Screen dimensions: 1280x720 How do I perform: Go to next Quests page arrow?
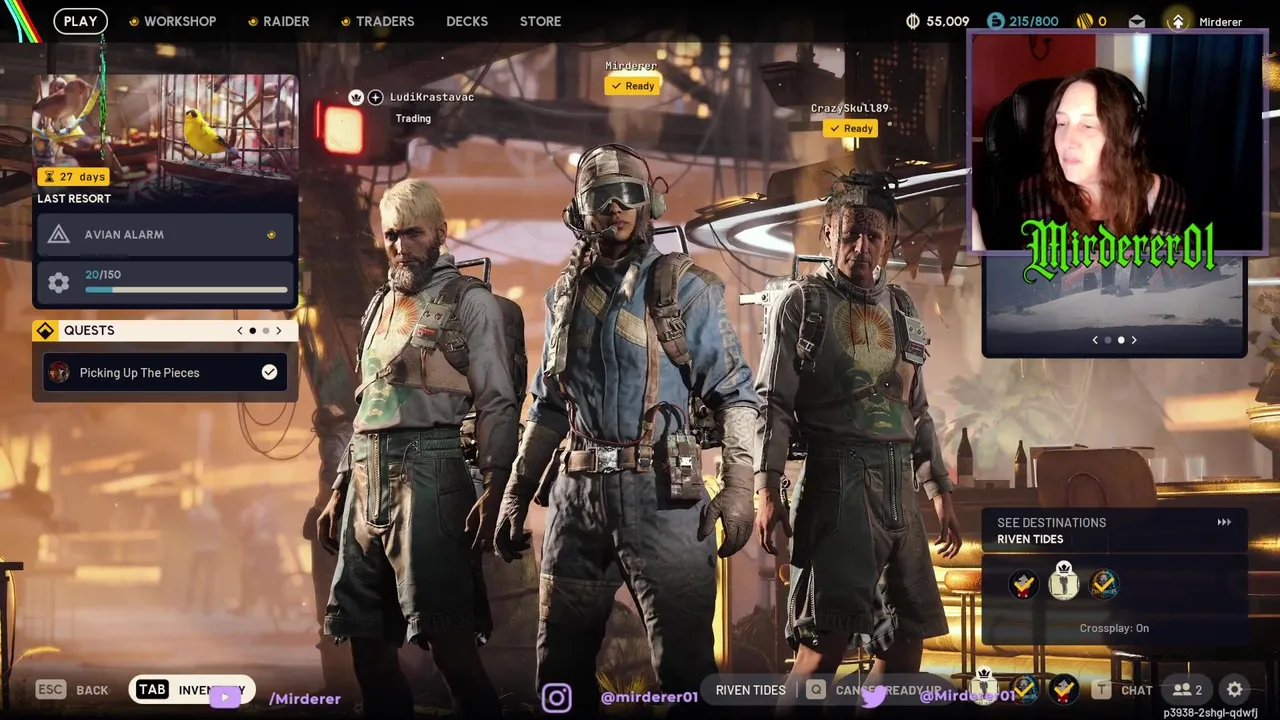[x=279, y=331]
